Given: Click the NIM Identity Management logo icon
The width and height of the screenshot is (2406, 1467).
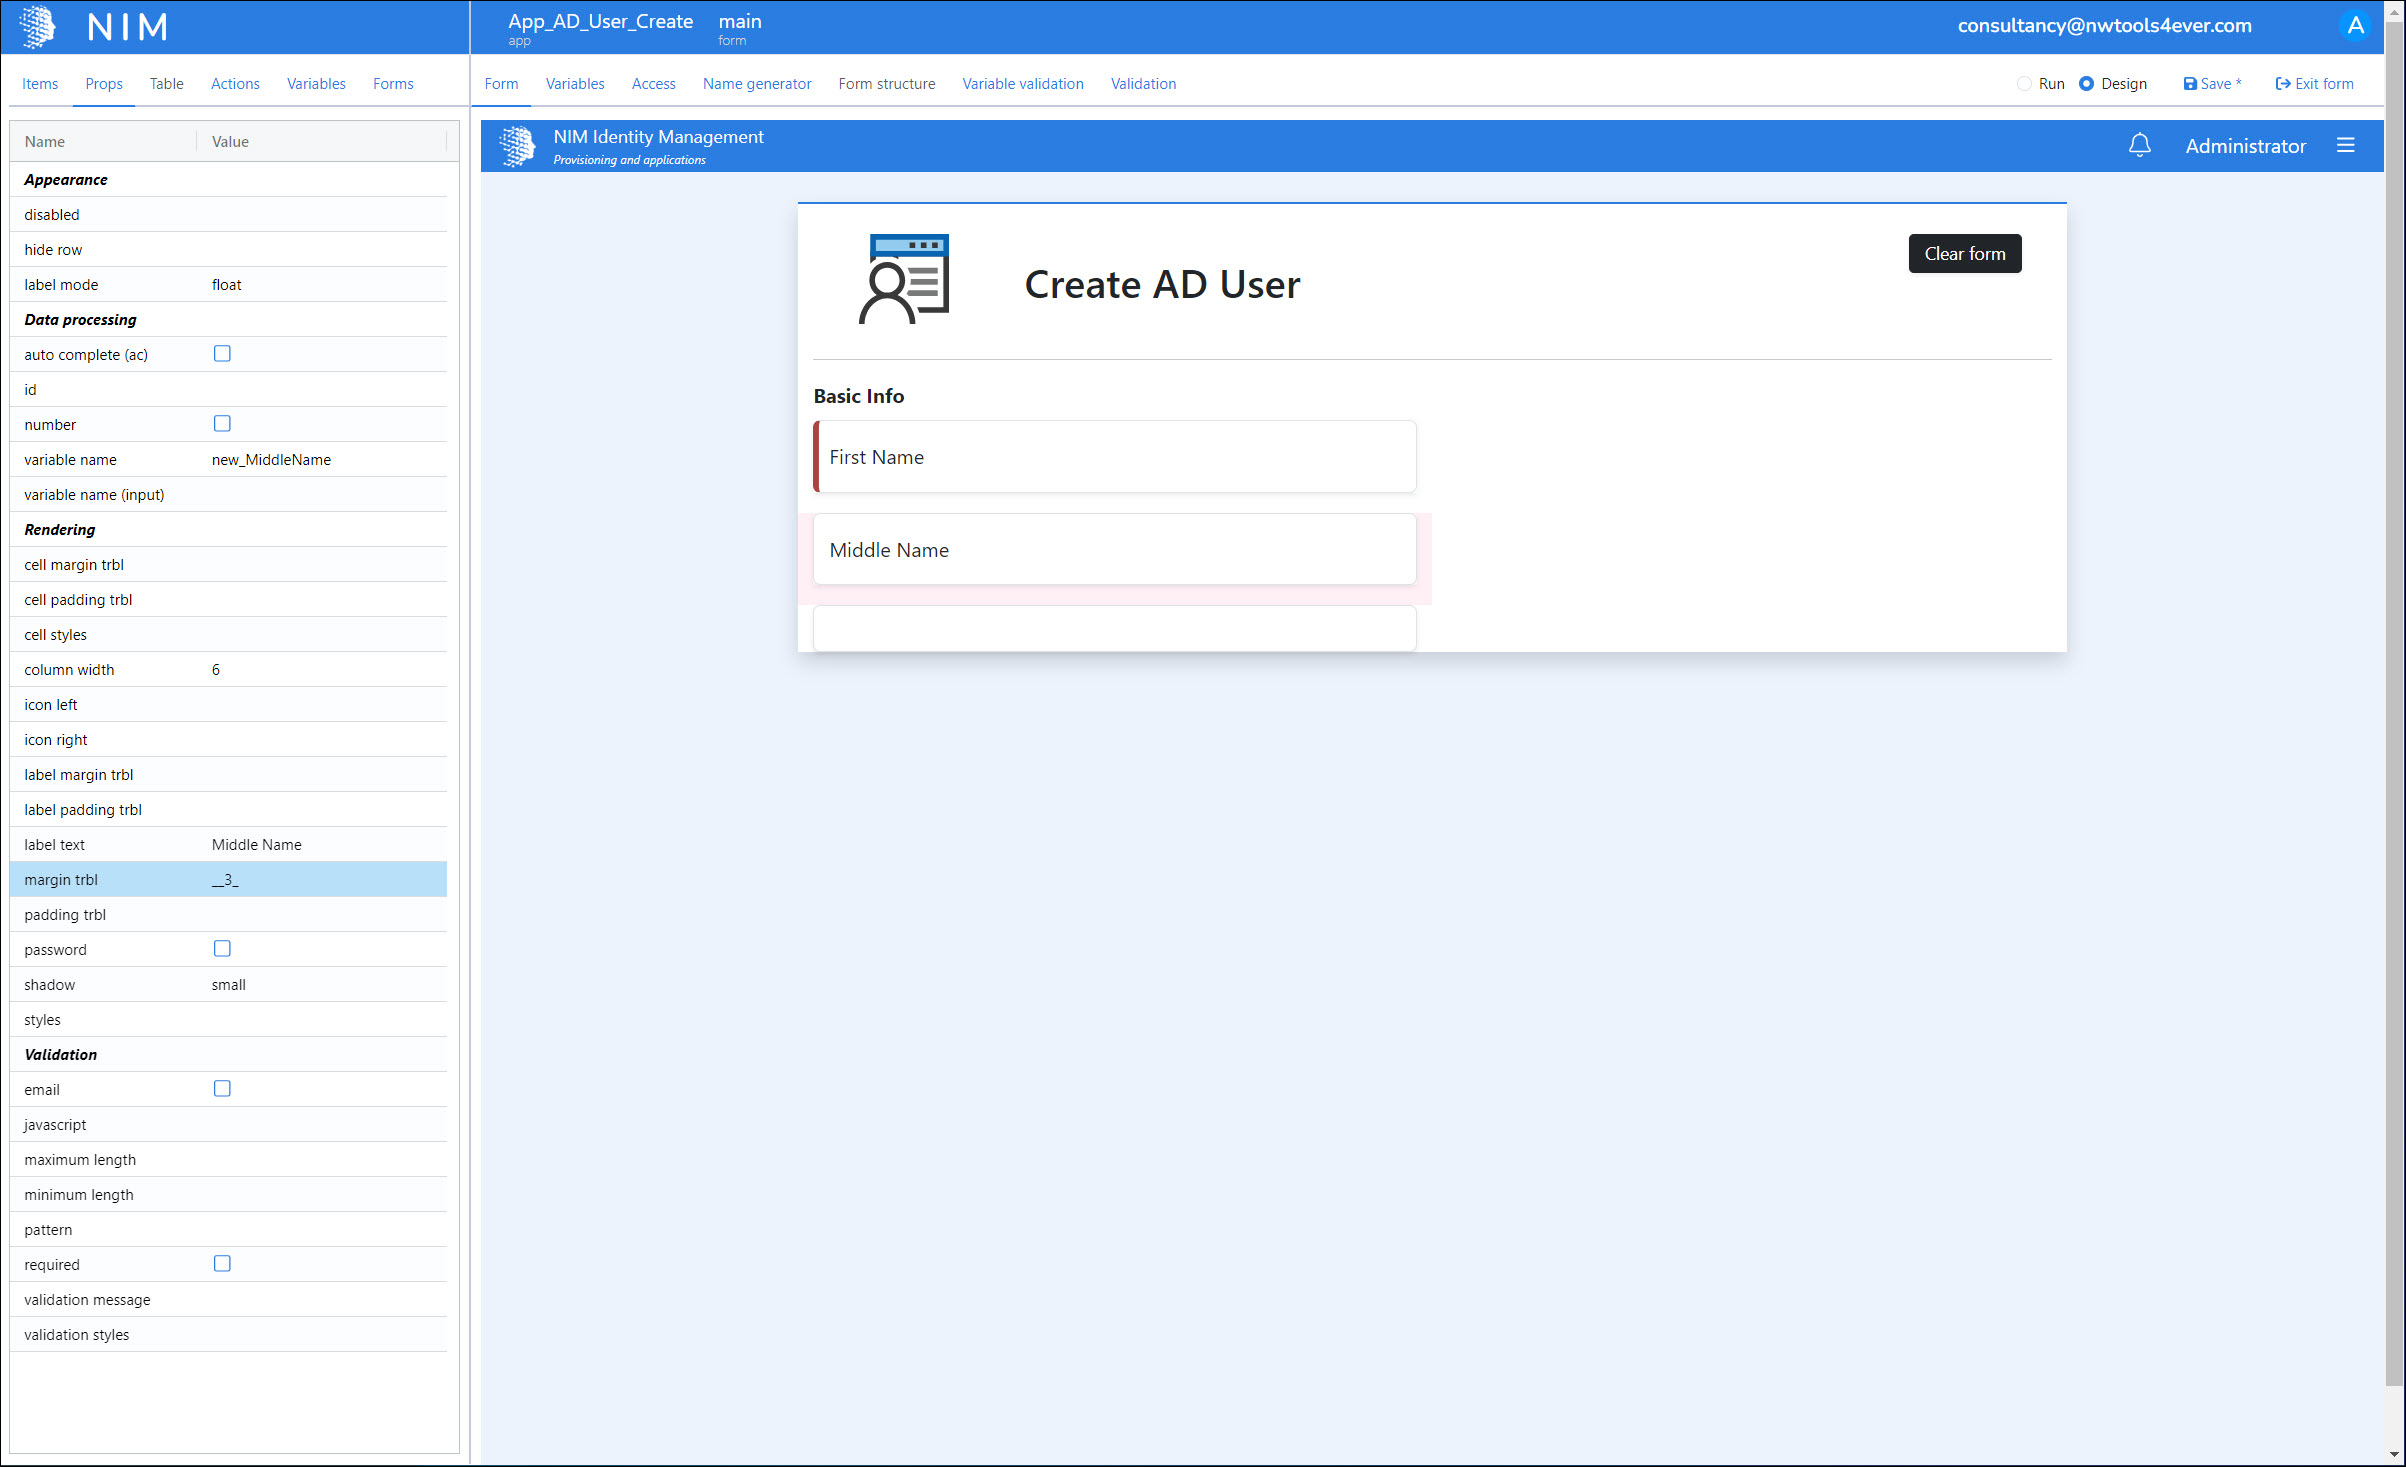Looking at the screenshot, I should [517, 146].
